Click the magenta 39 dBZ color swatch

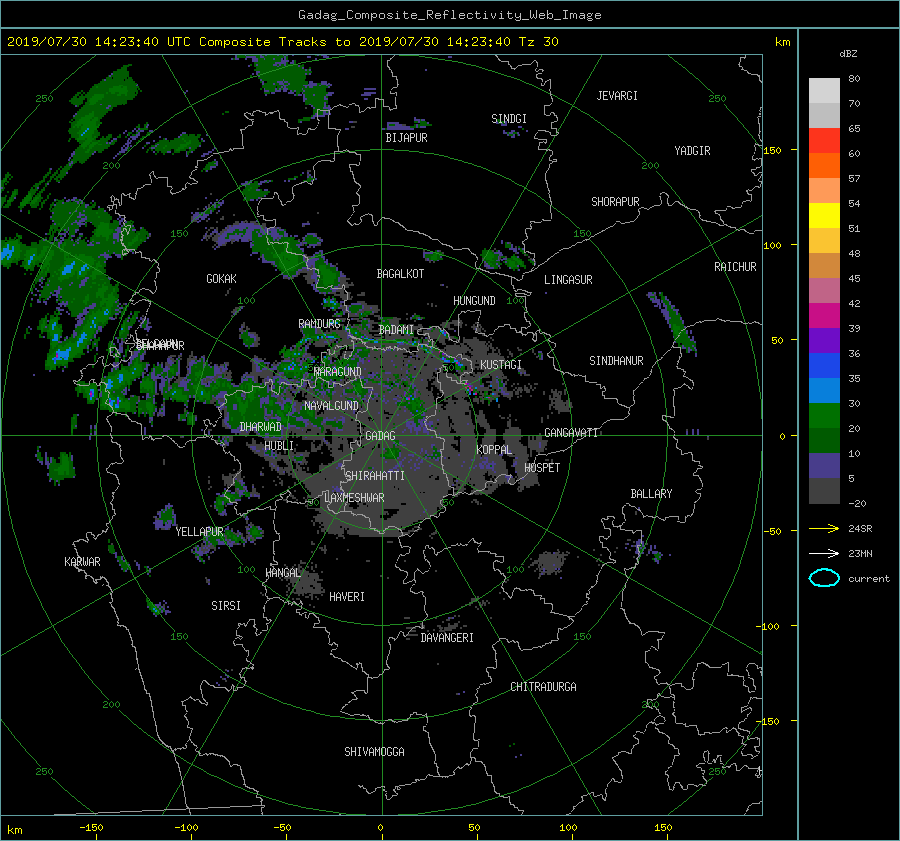pos(824,316)
